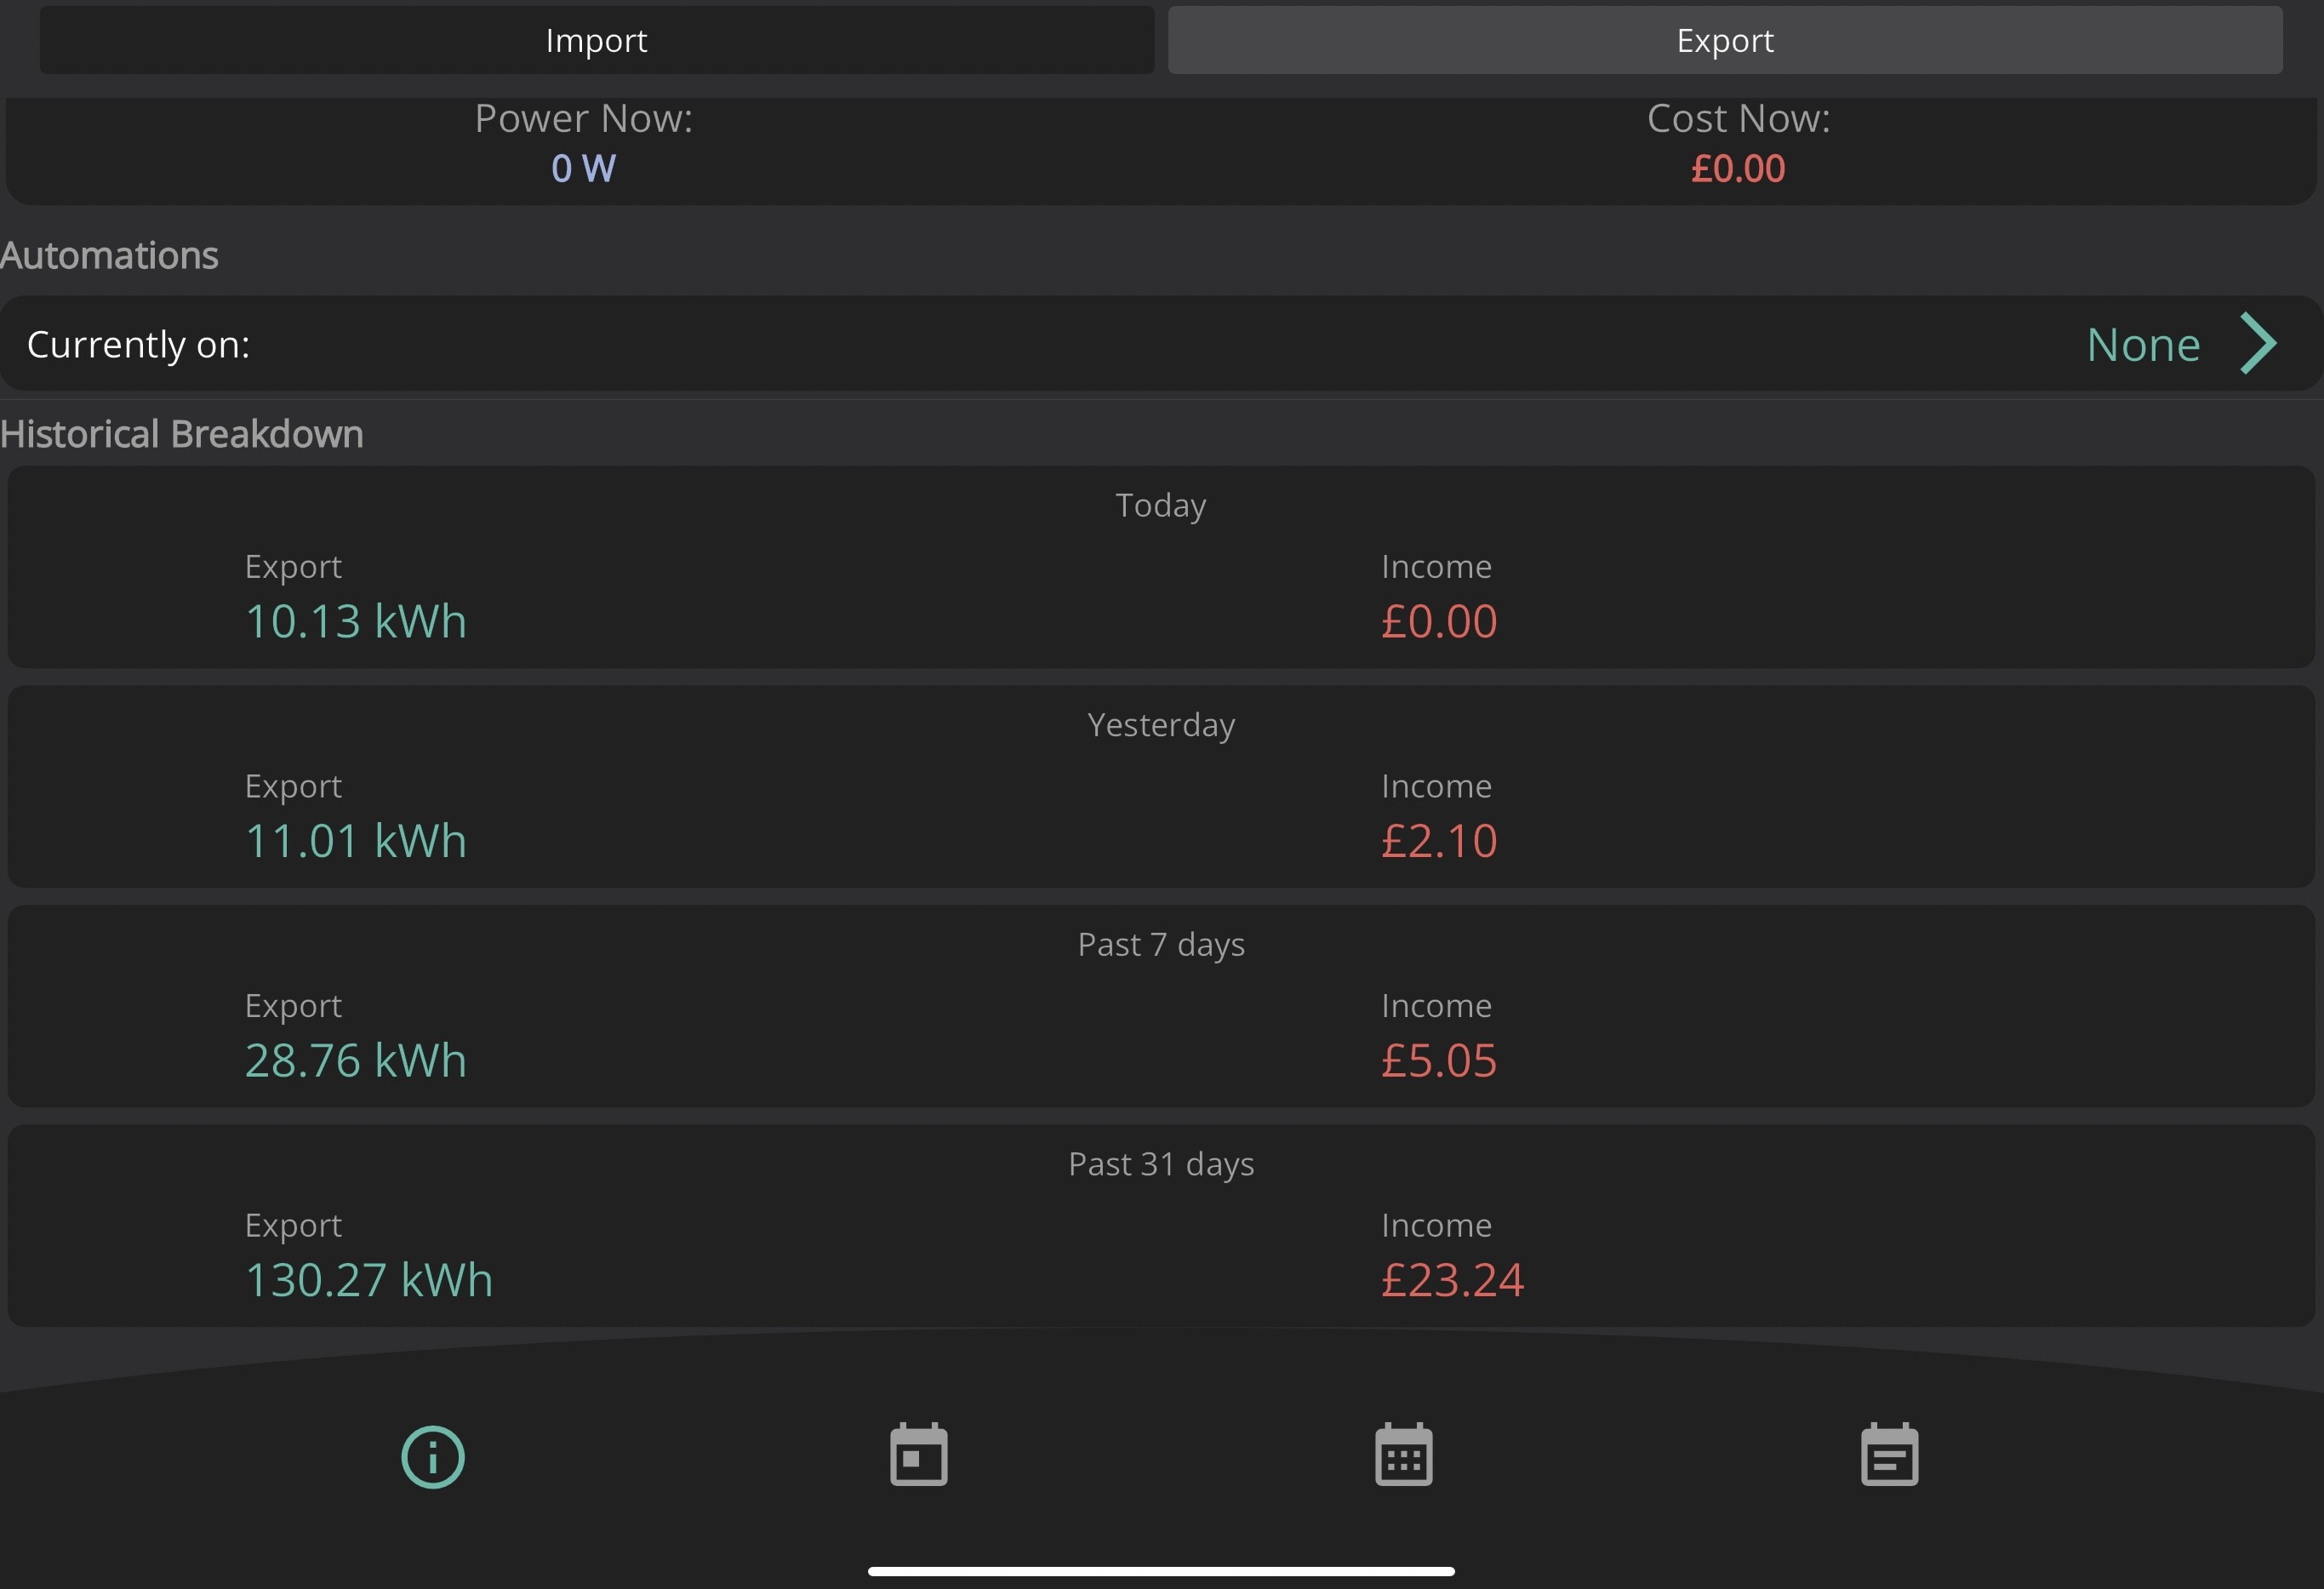Open the info overview tab icon
Viewport: 2324px width, 1589px height.
[432, 1457]
